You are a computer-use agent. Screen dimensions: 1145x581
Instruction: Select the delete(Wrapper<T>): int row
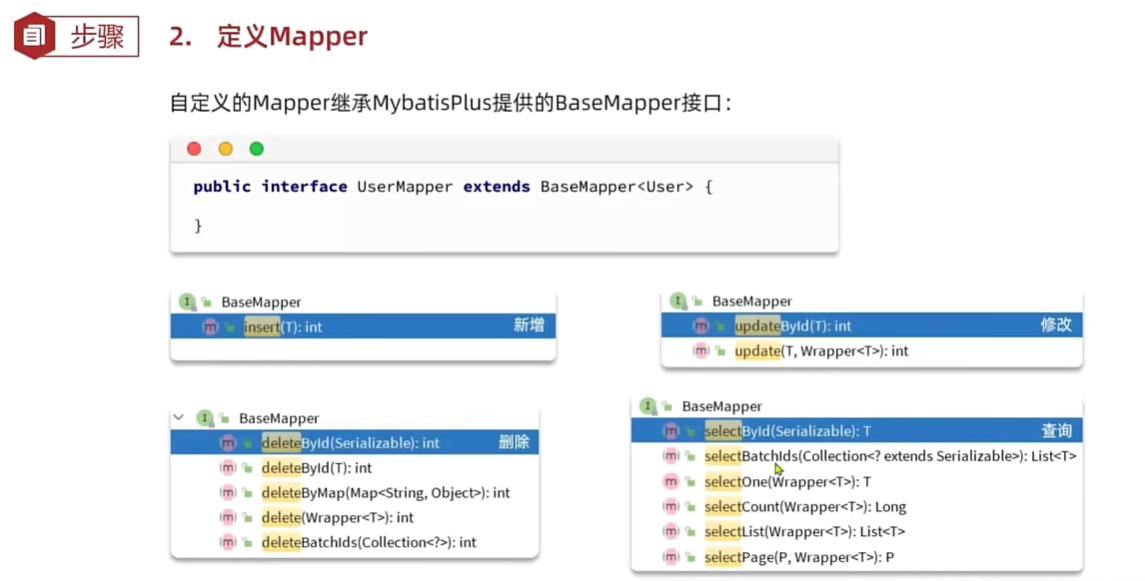[355, 517]
